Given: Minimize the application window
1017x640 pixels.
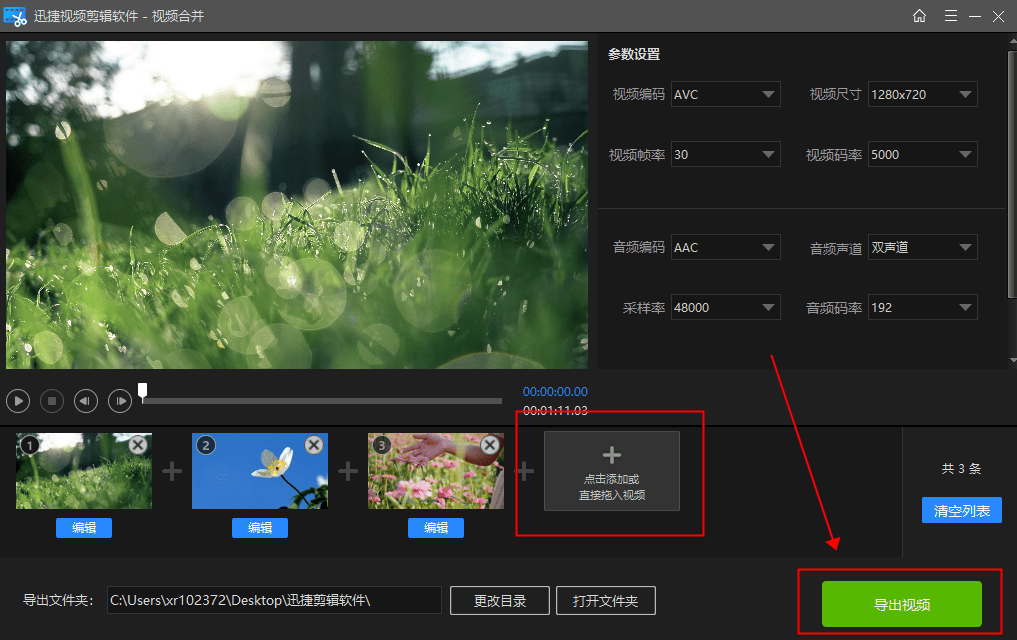Looking at the screenshot, I should [975, 16].
